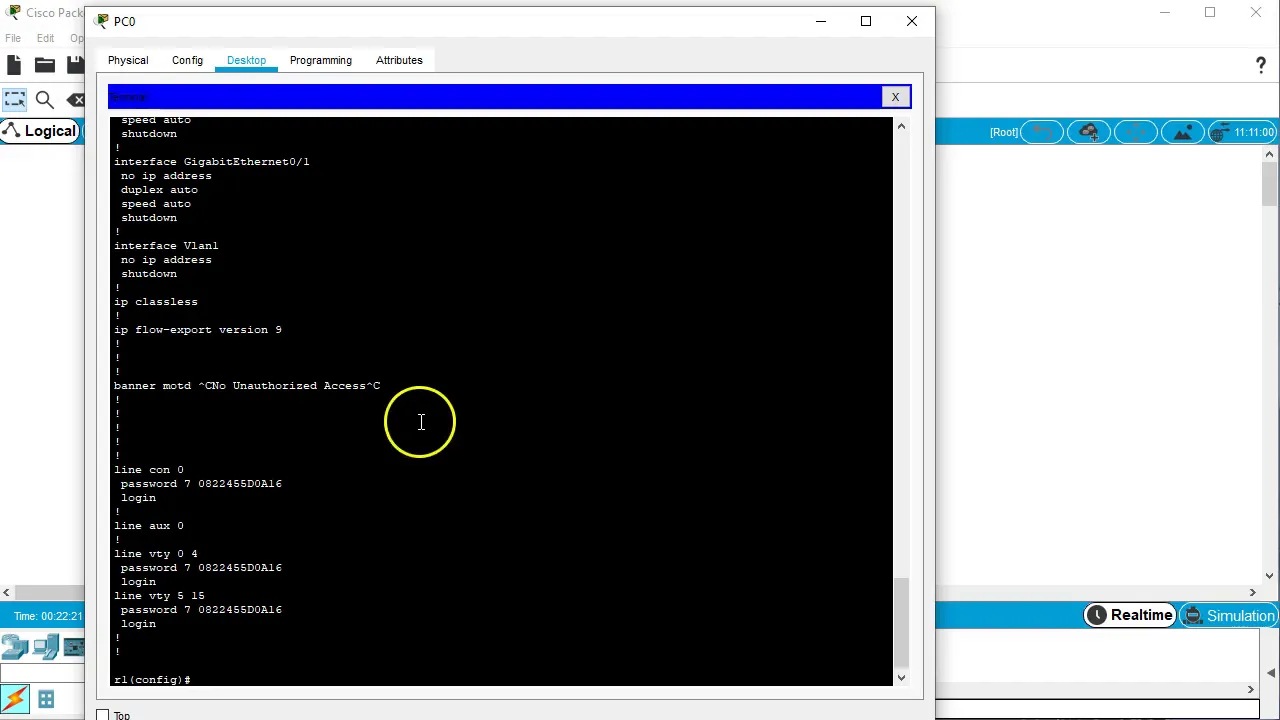The image size is (1280, 720).
Task: Click 'line vty 5 15' text in terminal
Action: [159, 596]
